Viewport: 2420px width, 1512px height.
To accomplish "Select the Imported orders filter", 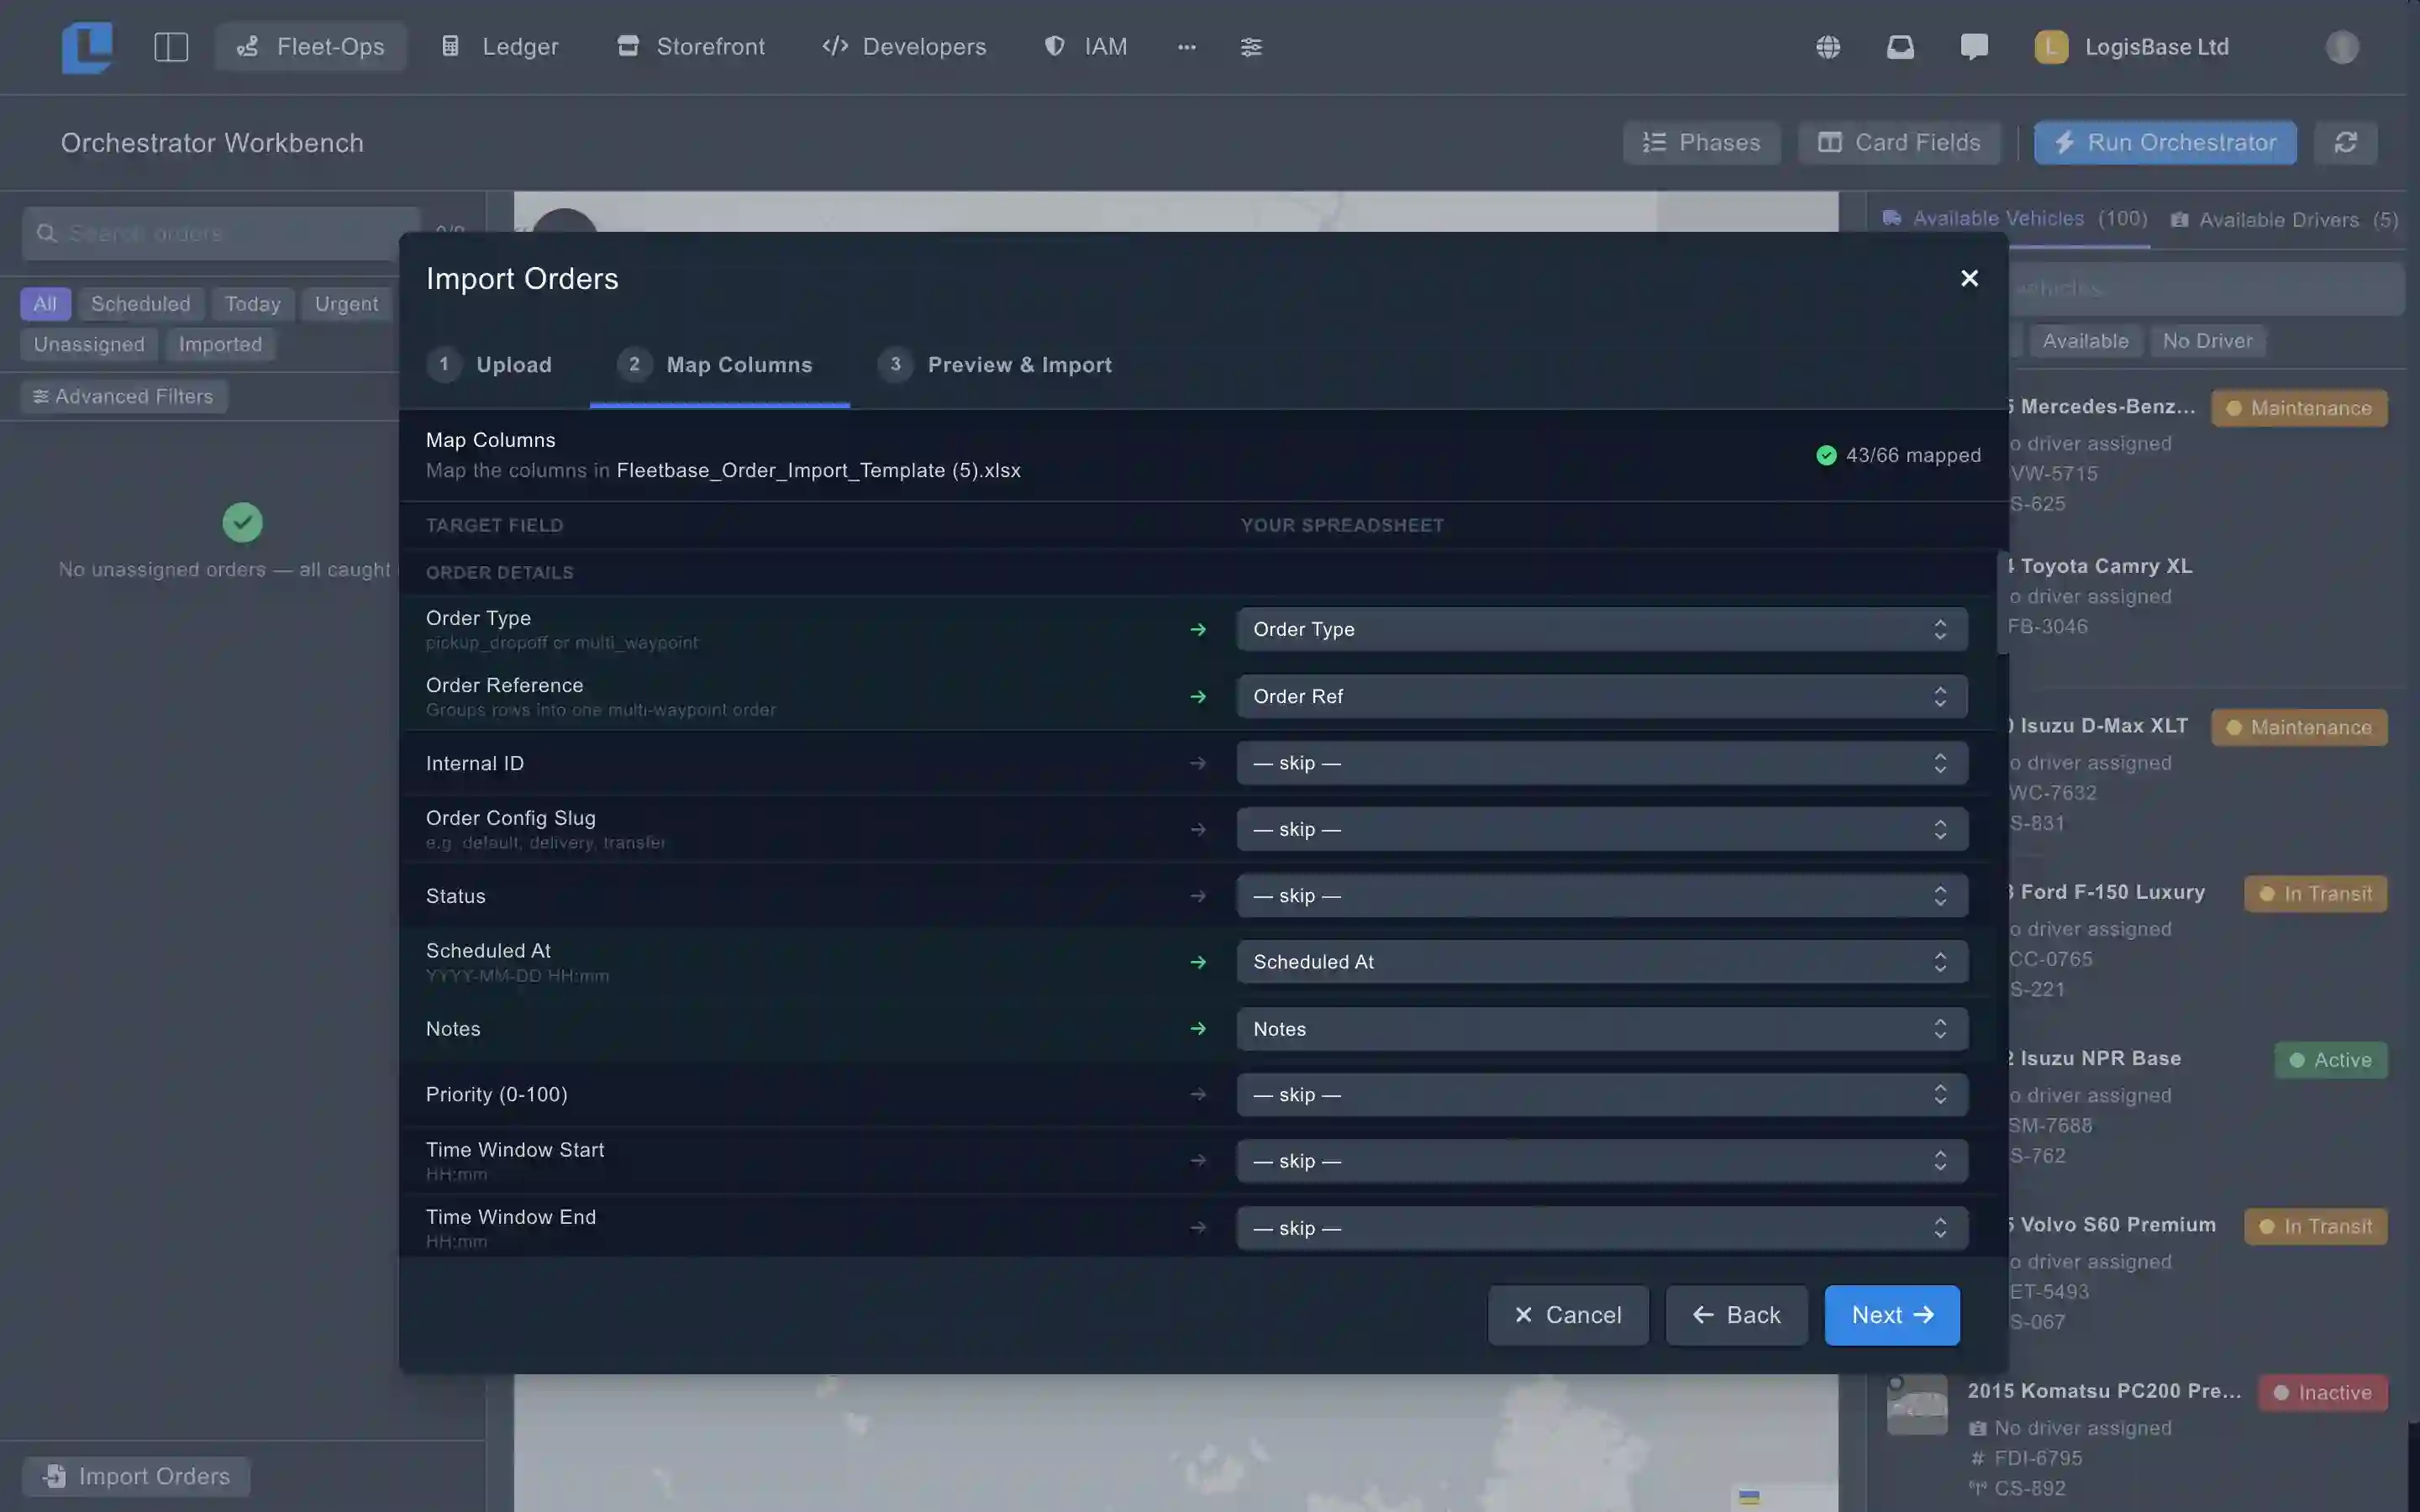I will coord(220,345).
